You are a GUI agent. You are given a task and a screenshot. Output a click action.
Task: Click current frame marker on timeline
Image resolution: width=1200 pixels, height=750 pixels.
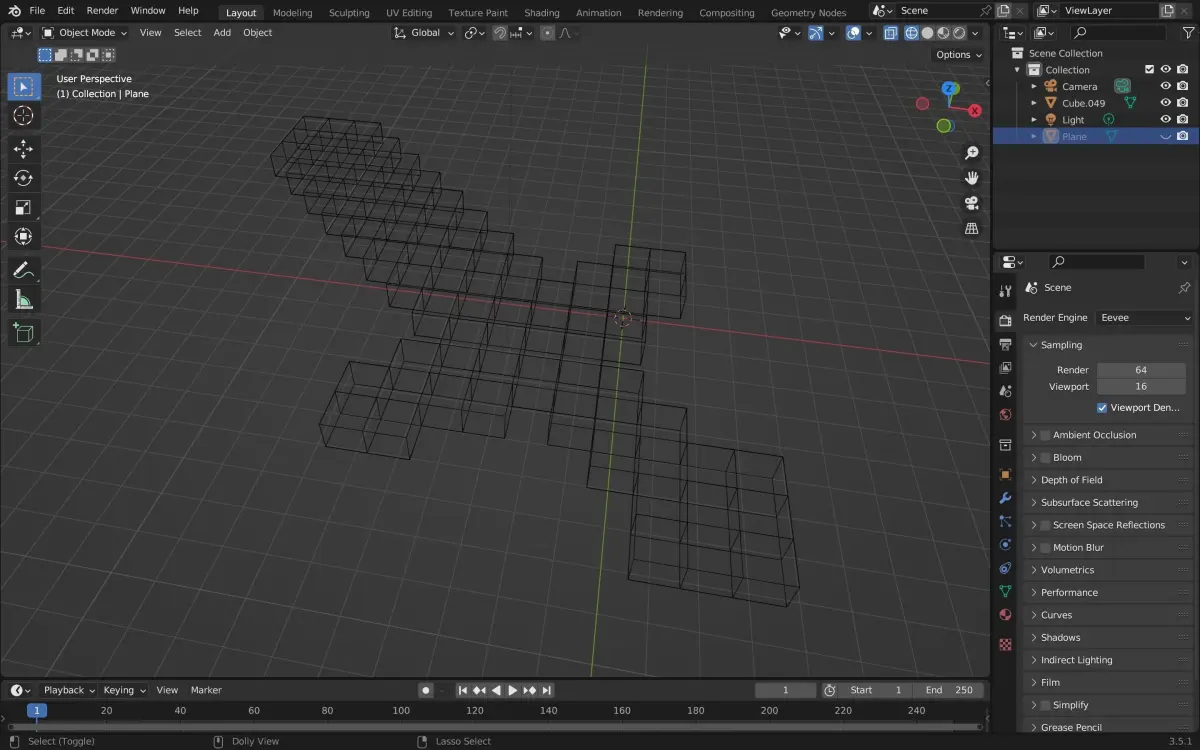(x=36, y=710)
